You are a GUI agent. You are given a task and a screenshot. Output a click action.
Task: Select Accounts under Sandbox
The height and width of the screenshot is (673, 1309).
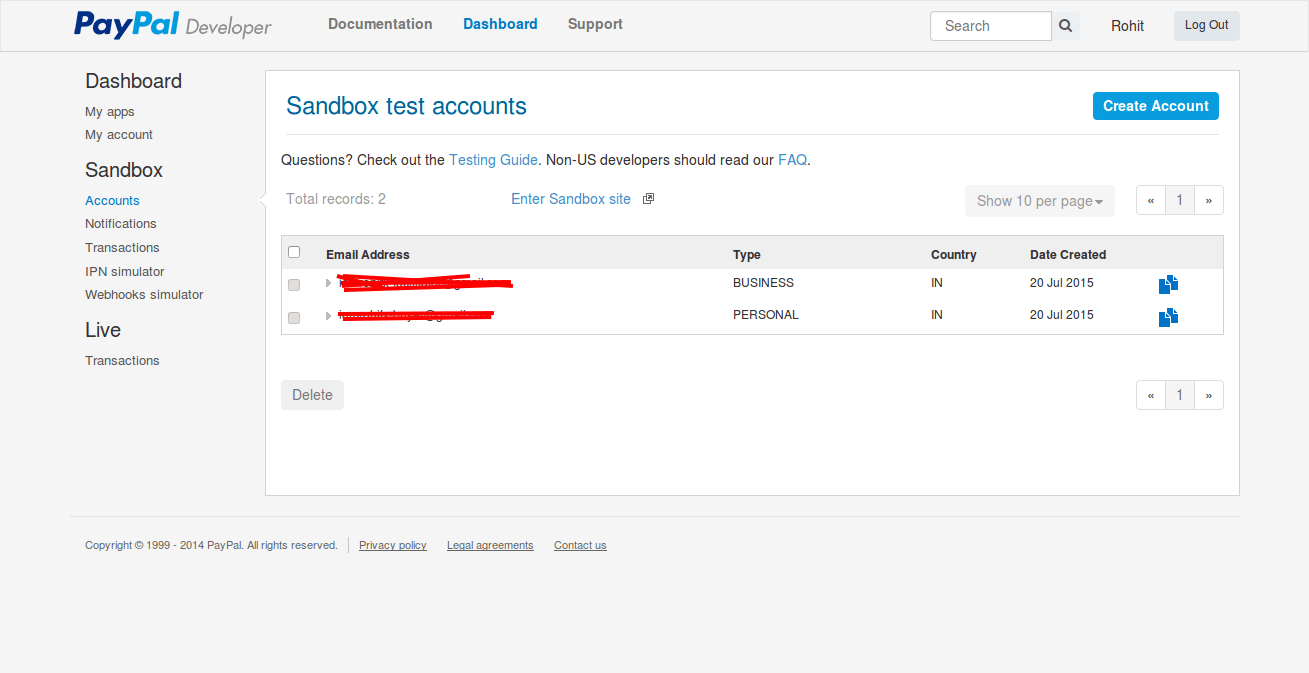(112, 201)
